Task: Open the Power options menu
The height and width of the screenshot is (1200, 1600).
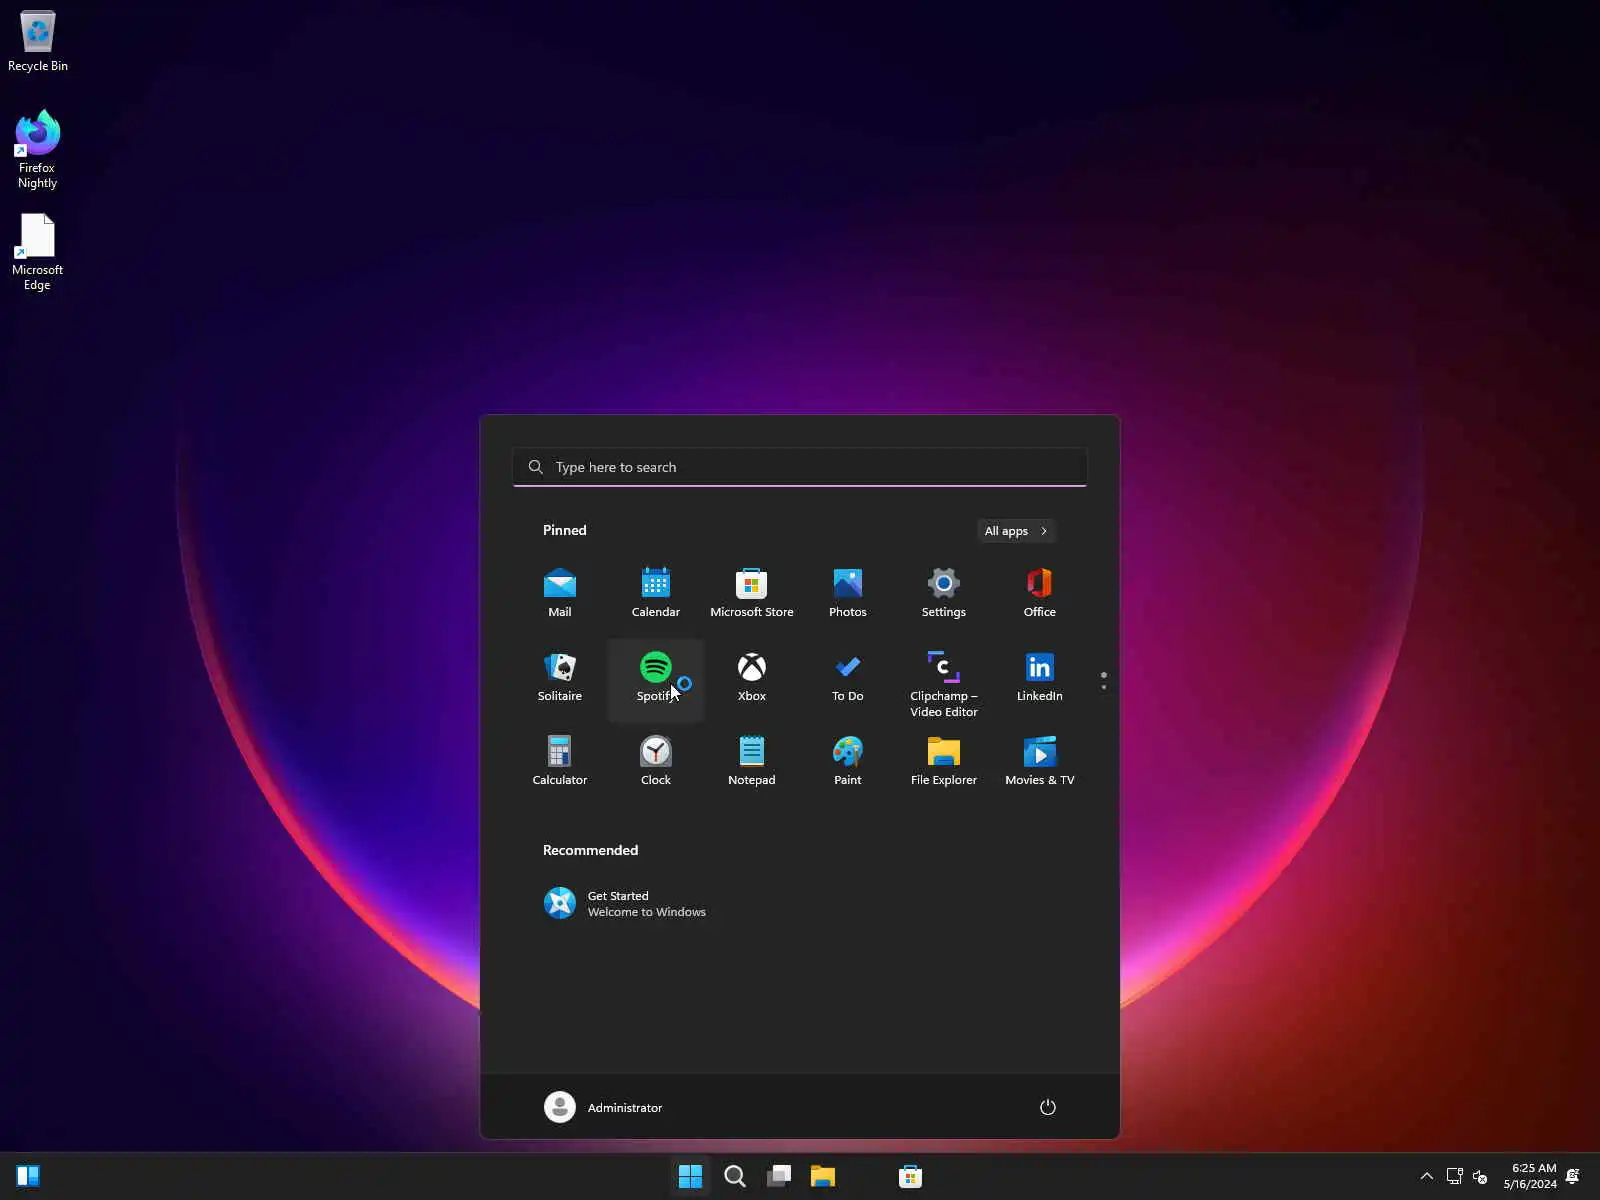Action: coord(1048,1107)
